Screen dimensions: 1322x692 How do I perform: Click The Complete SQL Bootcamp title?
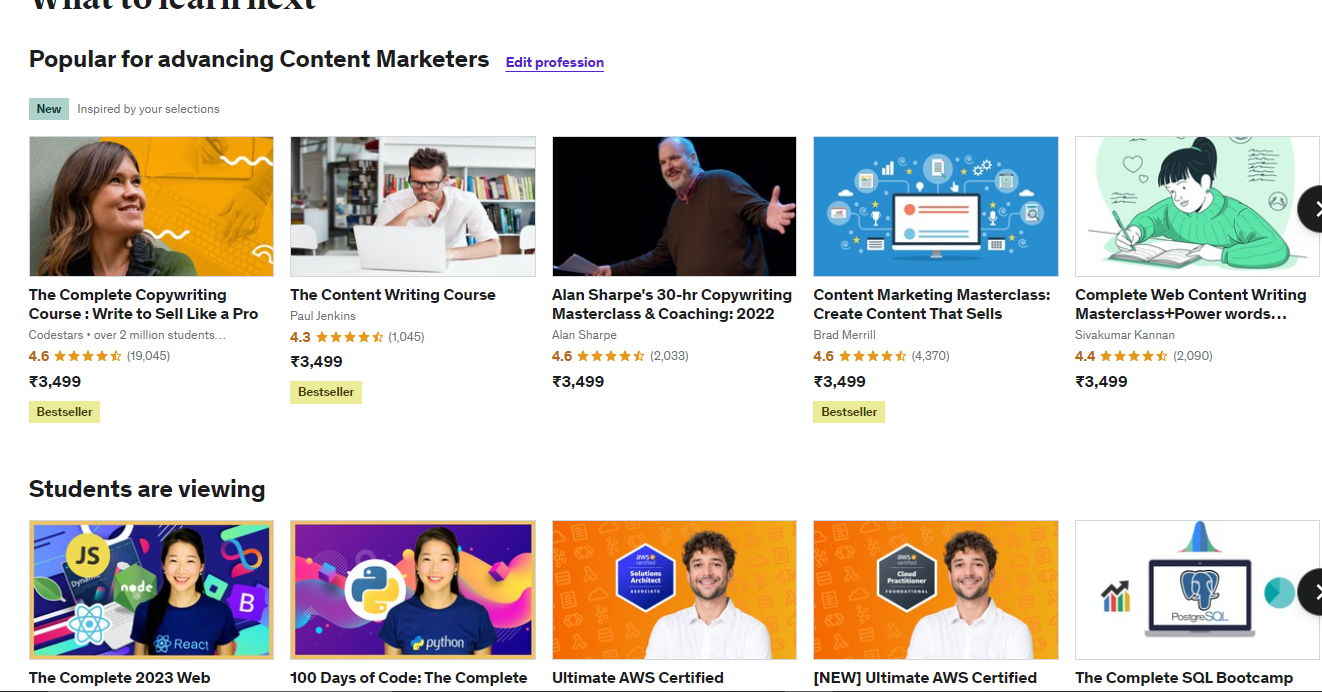(x=1184, y=678)
